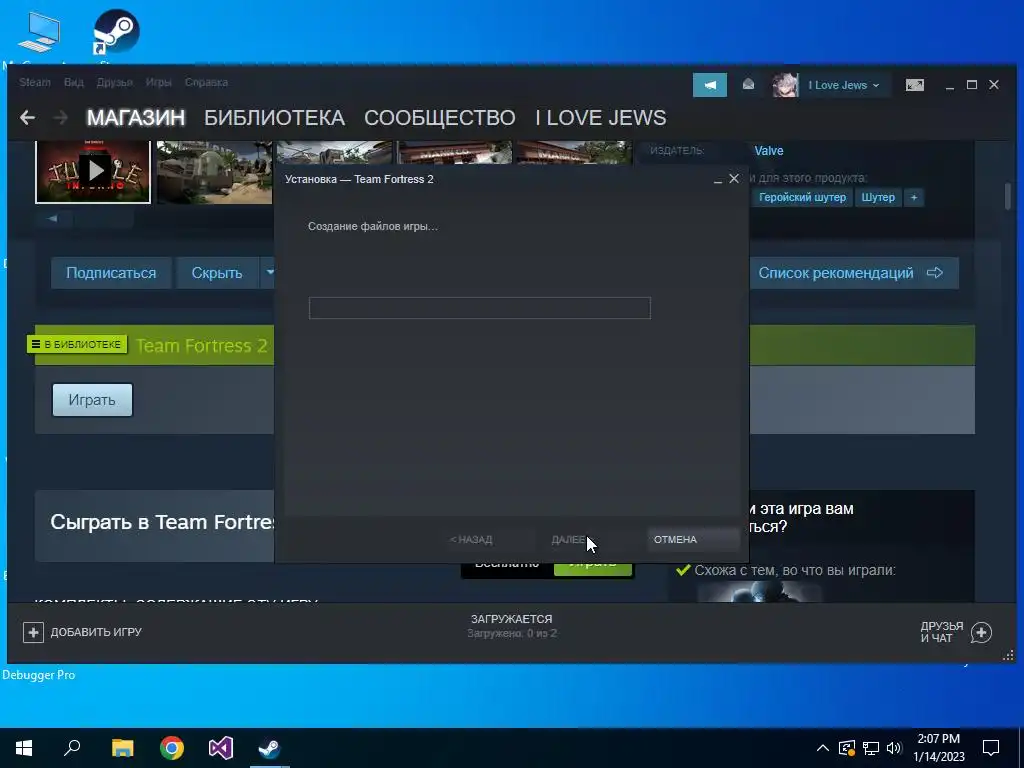
Task: Open the I LOVE JEWS profile tab
Action: click(x=601, y=118)
